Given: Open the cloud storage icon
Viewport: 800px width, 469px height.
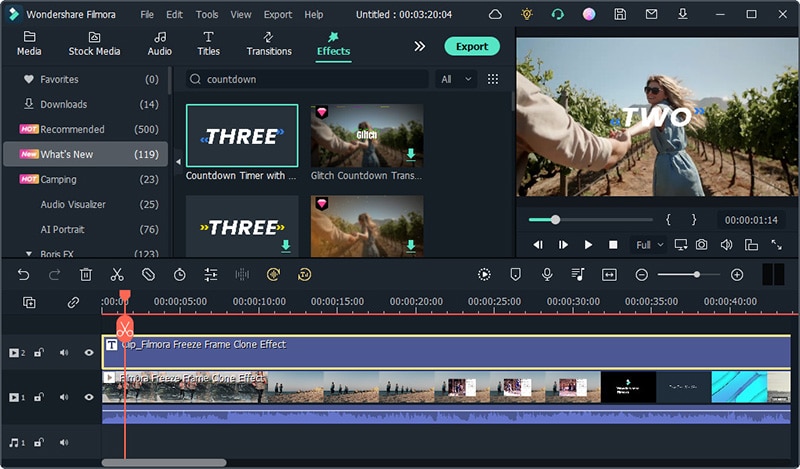Looking at the screenshot, I should pos(495,14).
